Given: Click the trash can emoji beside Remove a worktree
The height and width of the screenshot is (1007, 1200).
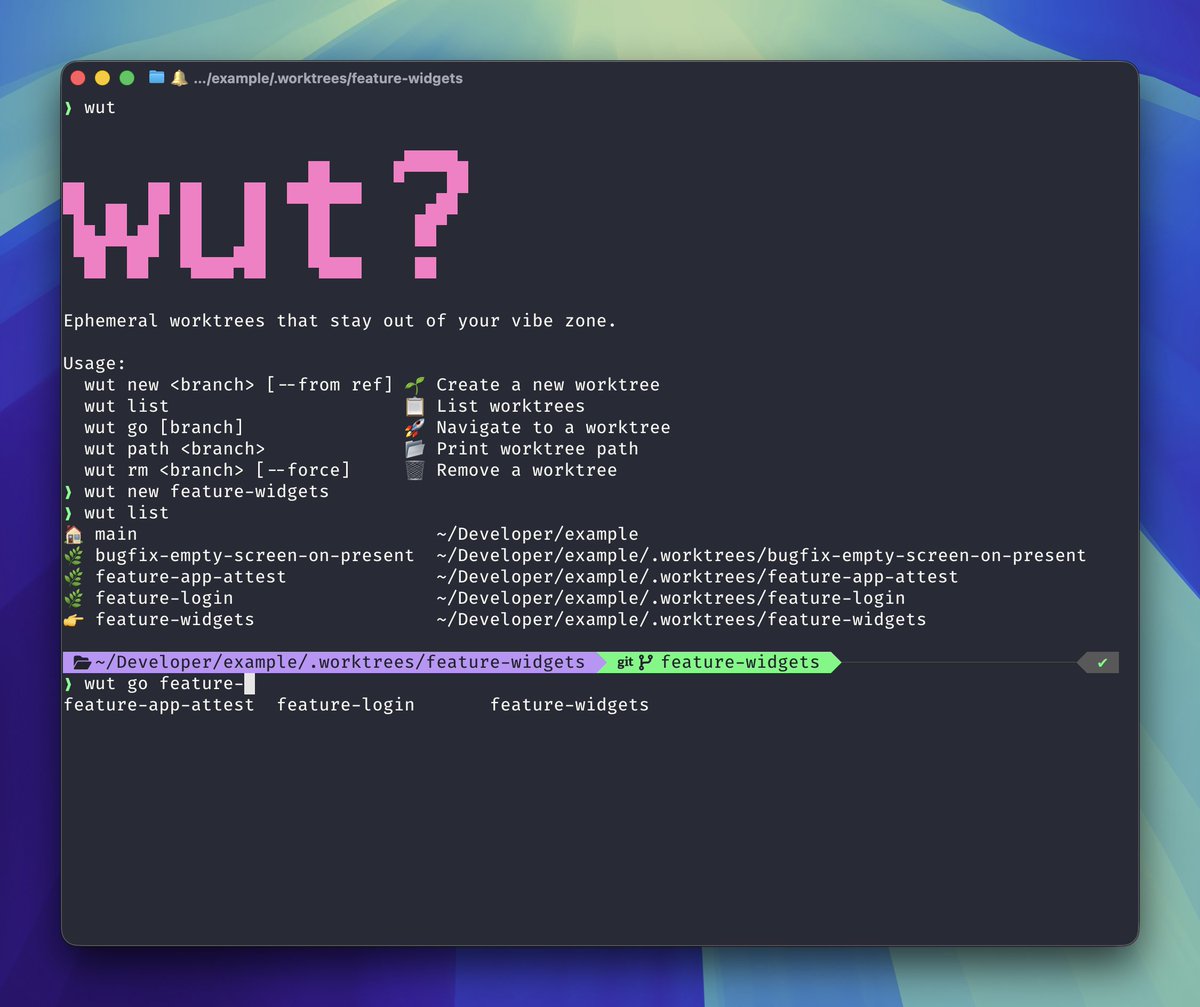Looking at the screenshot, I should coord(415,470).
